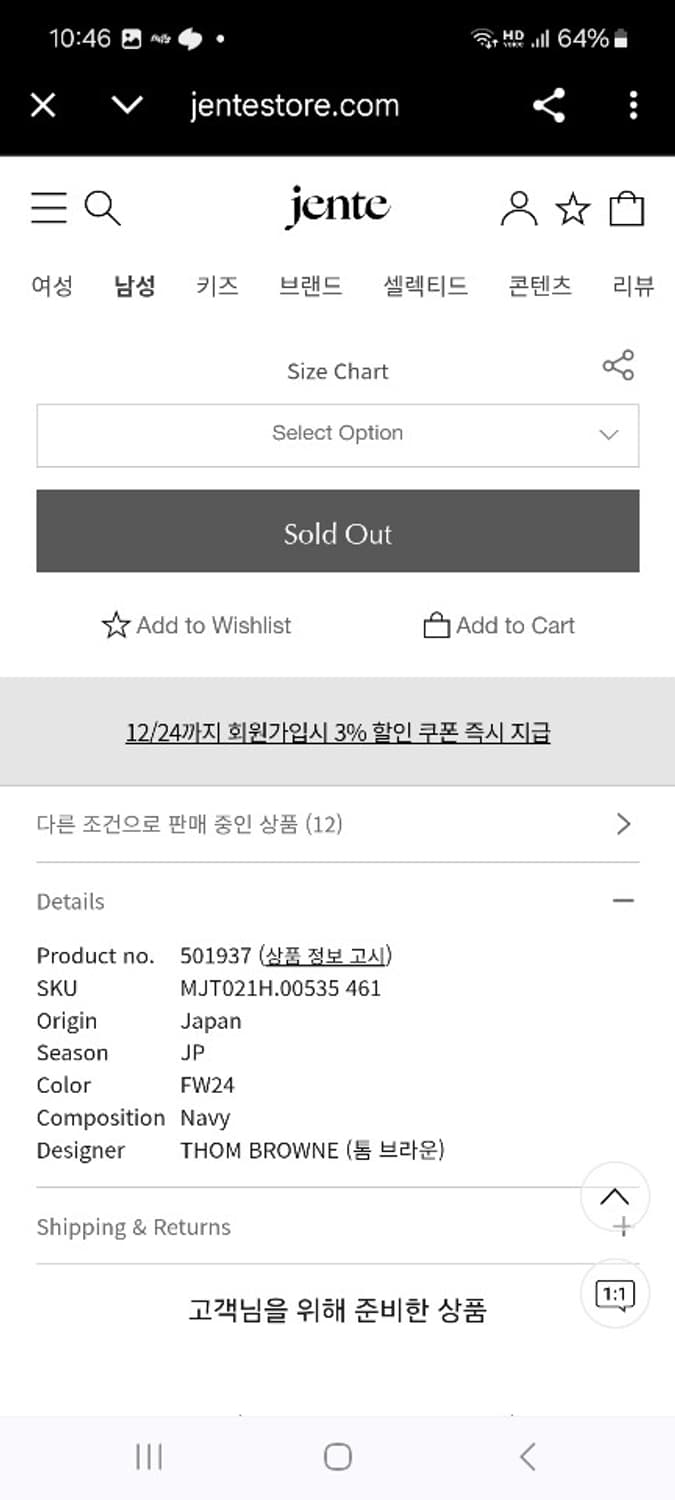Open the hamburger navigation menu
The height and width of the screenshot is (1500, 675).
48,208
